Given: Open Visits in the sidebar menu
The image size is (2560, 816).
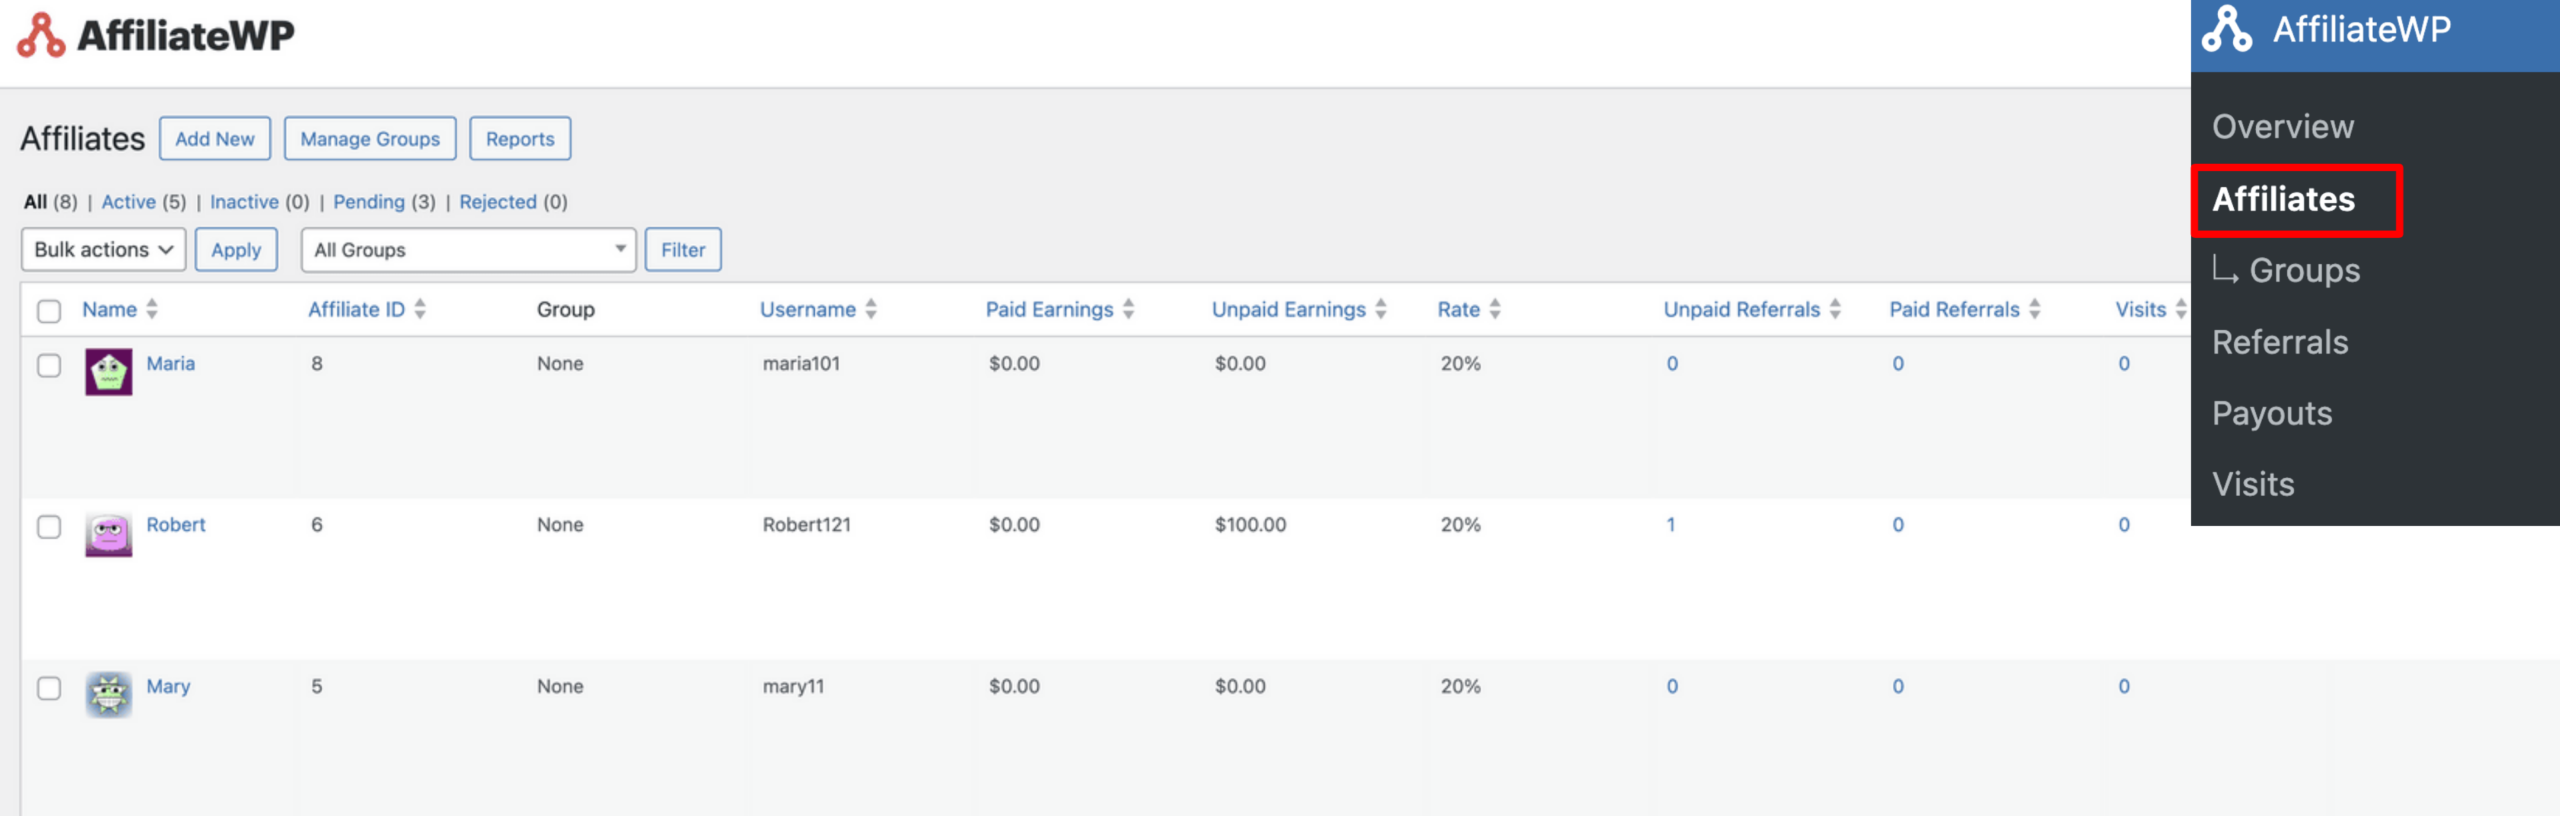Looking at the screenshot, I should (x=2253, y=484).
